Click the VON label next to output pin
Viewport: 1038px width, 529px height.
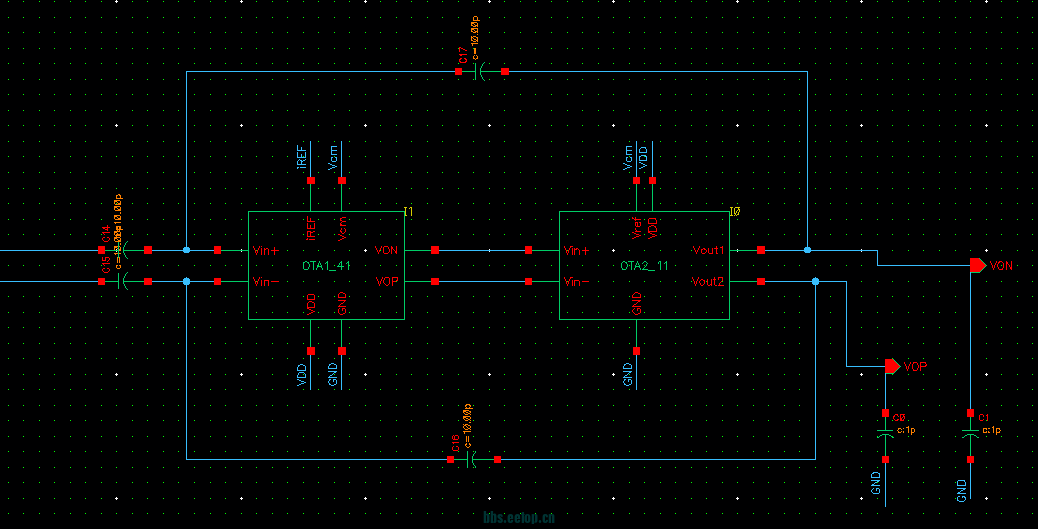(1002, 265)
